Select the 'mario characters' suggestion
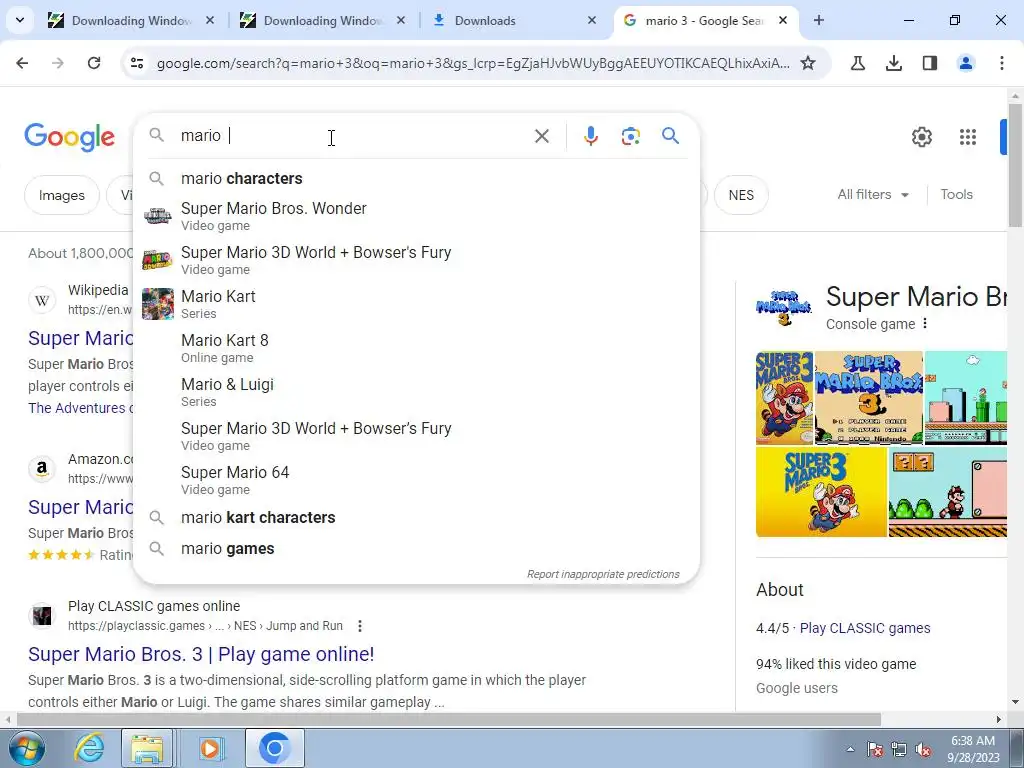This screenshot has width=1024, height=768. (416, 178)
